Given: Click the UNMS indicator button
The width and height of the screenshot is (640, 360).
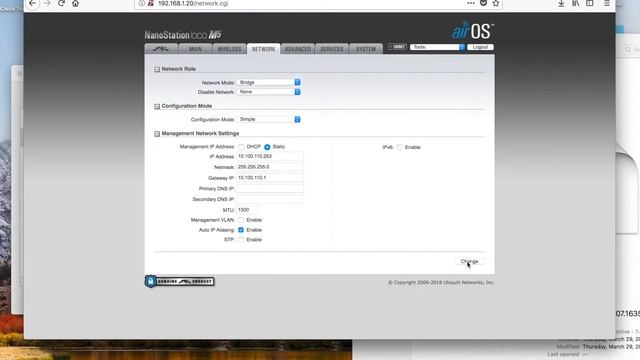Looking at the screenshot, I should 397,47.
